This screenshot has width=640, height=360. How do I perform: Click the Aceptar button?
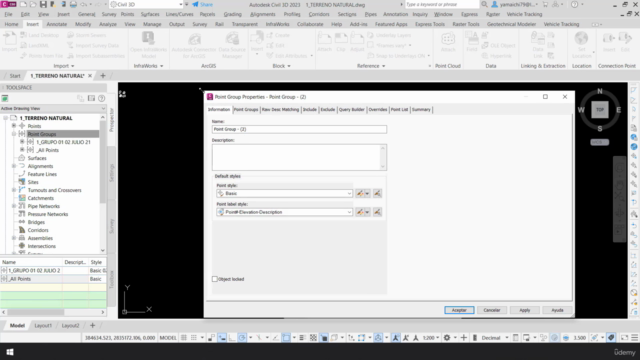point(459,310)
